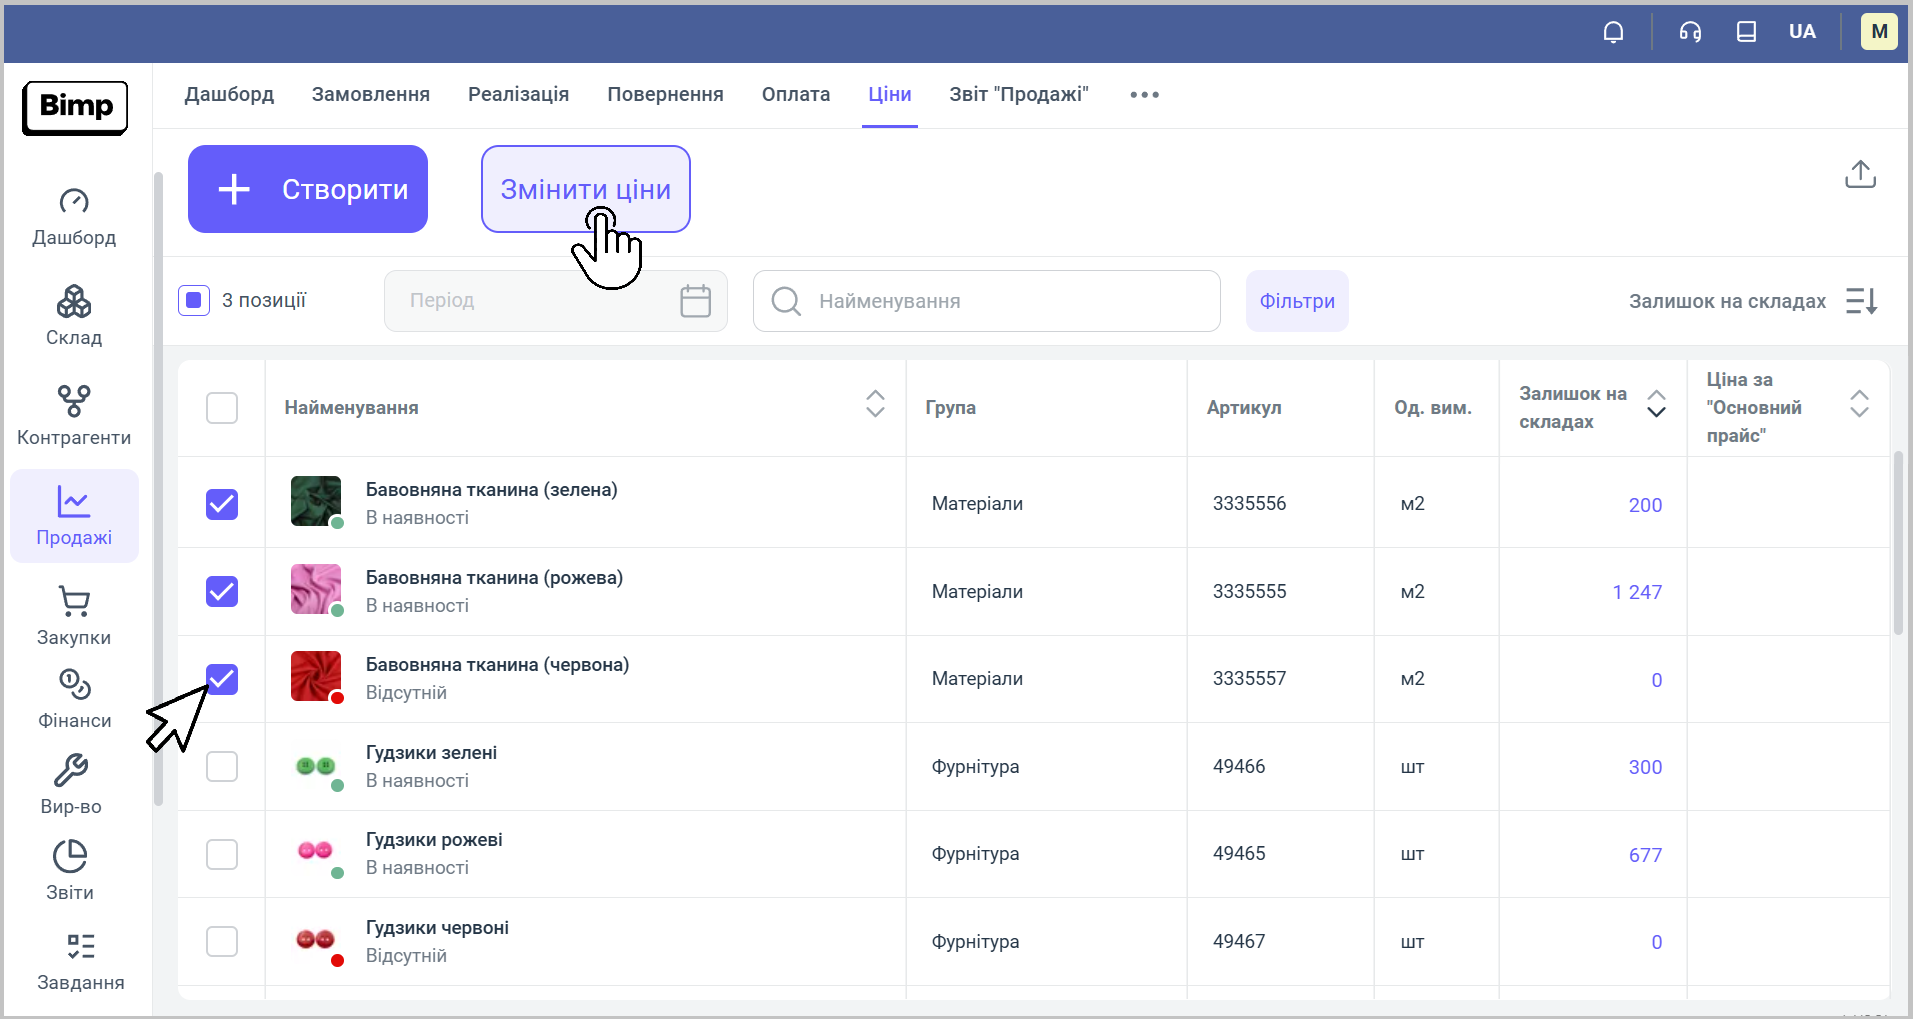Click the Створити button

coord(308,189)
